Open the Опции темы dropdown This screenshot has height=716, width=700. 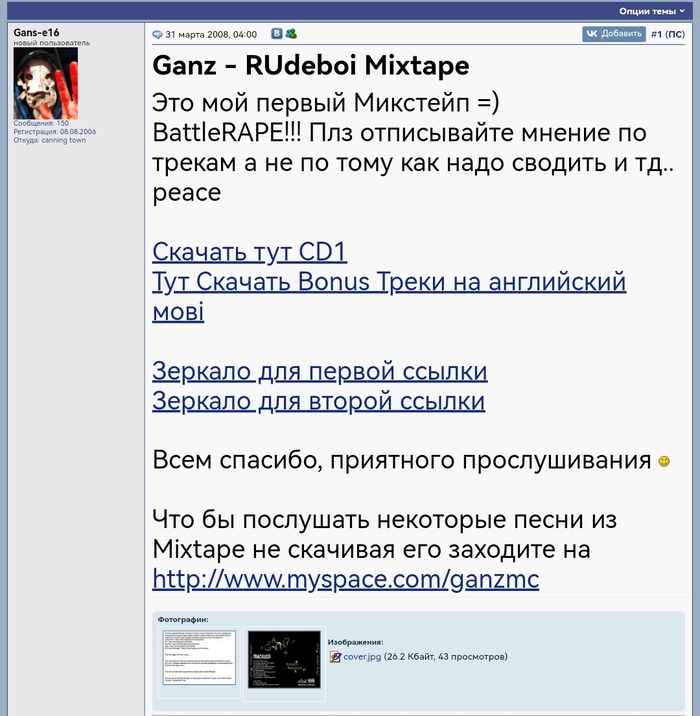point(652,11)
